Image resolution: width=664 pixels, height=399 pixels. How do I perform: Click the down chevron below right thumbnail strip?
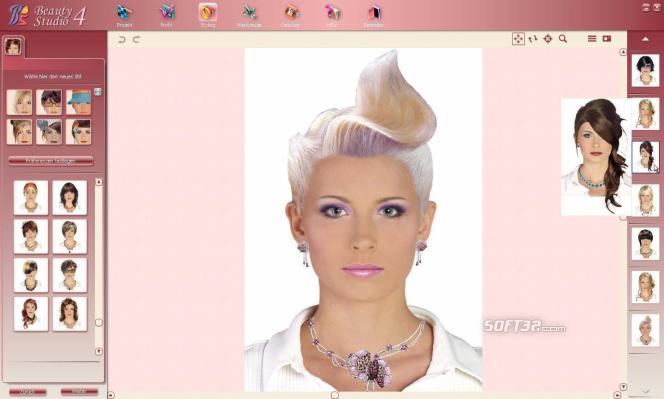pos(645,391)
